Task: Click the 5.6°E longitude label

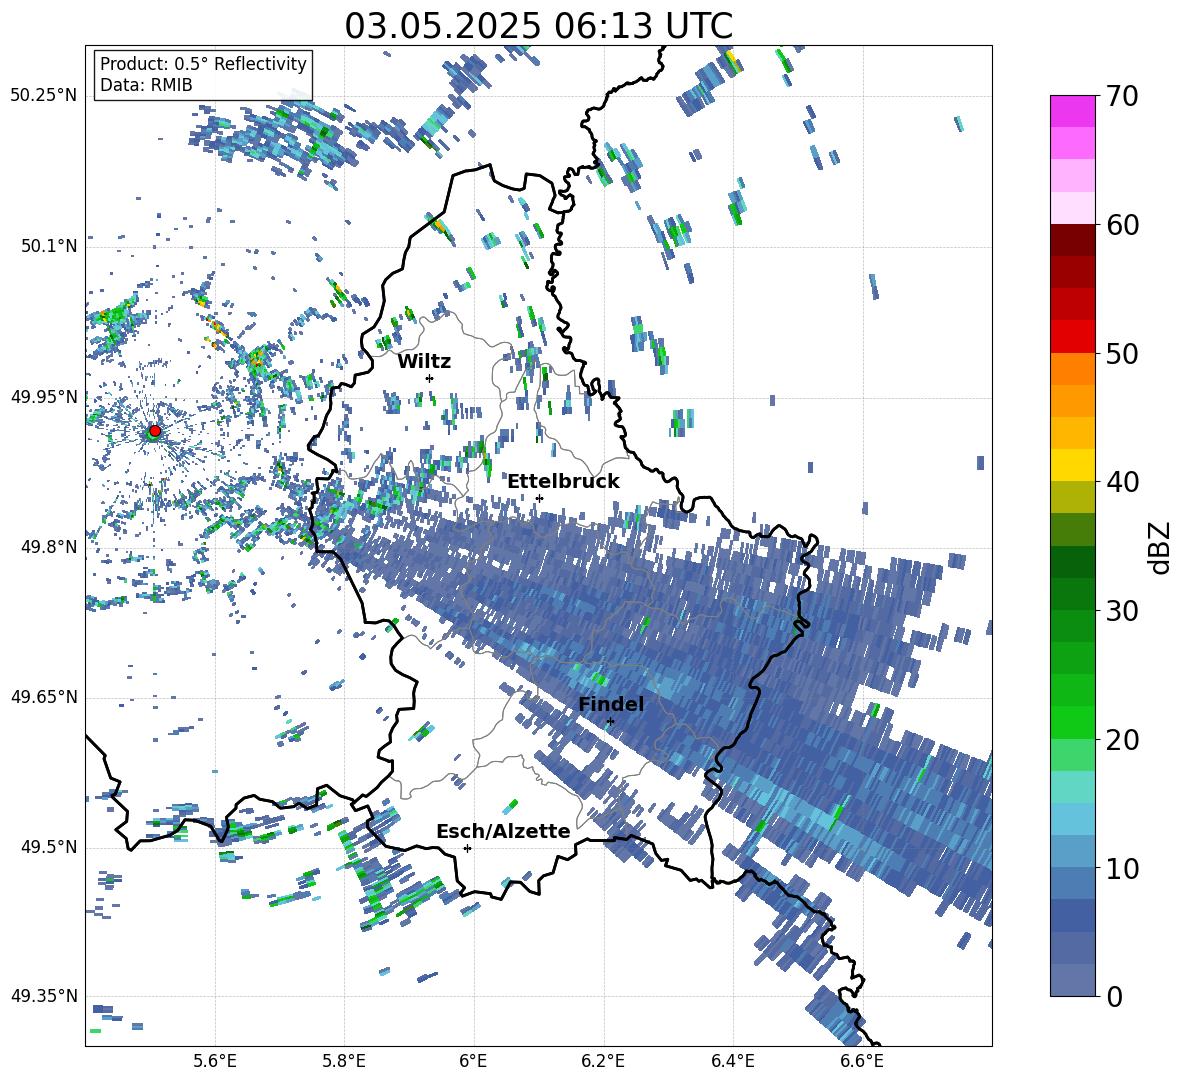Action: [215, 1061]
